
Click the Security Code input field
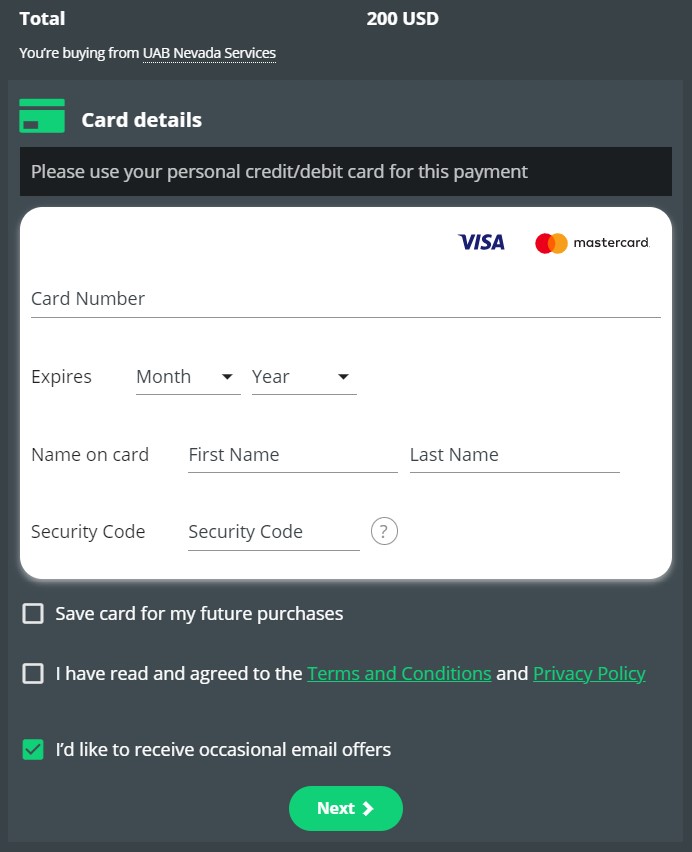coord(273,532)
